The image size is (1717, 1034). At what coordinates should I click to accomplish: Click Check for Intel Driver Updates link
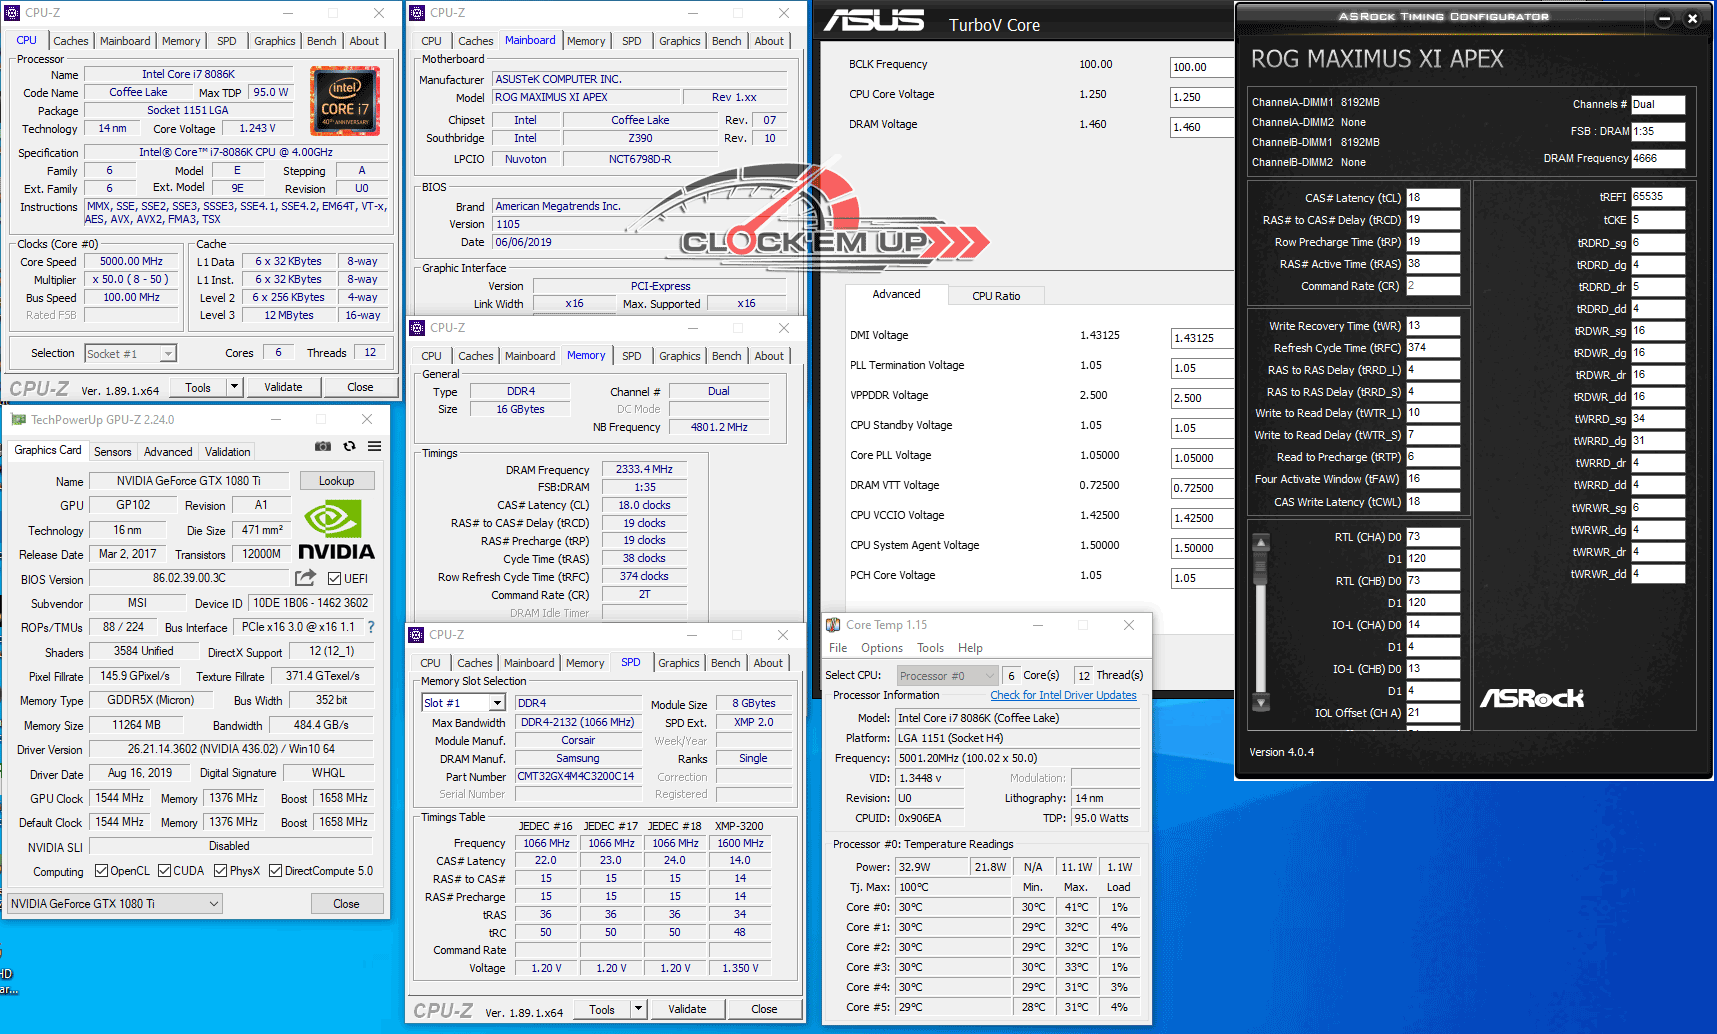pos(1063,695)
